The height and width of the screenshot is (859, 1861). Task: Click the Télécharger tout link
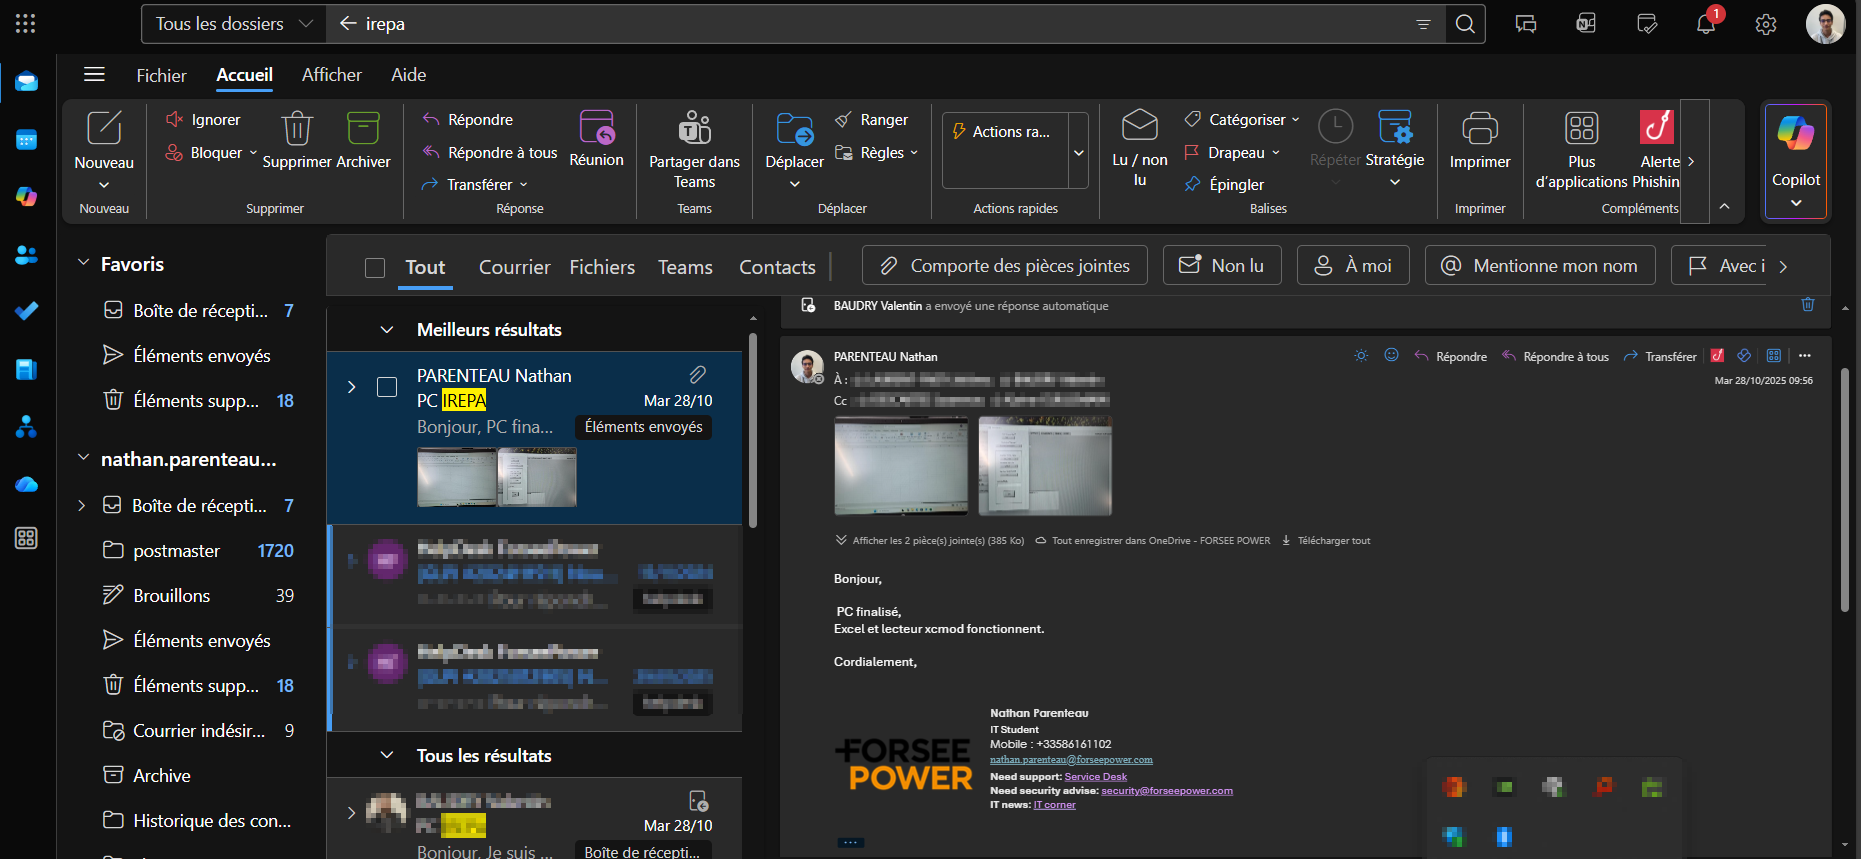tap(1333, 541)
